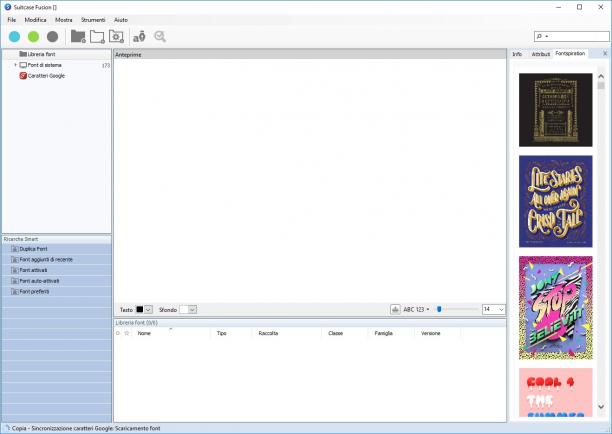This screenshot has width=612, height=434.
Task: Close the right side panel with X
Action: (605, 53)
